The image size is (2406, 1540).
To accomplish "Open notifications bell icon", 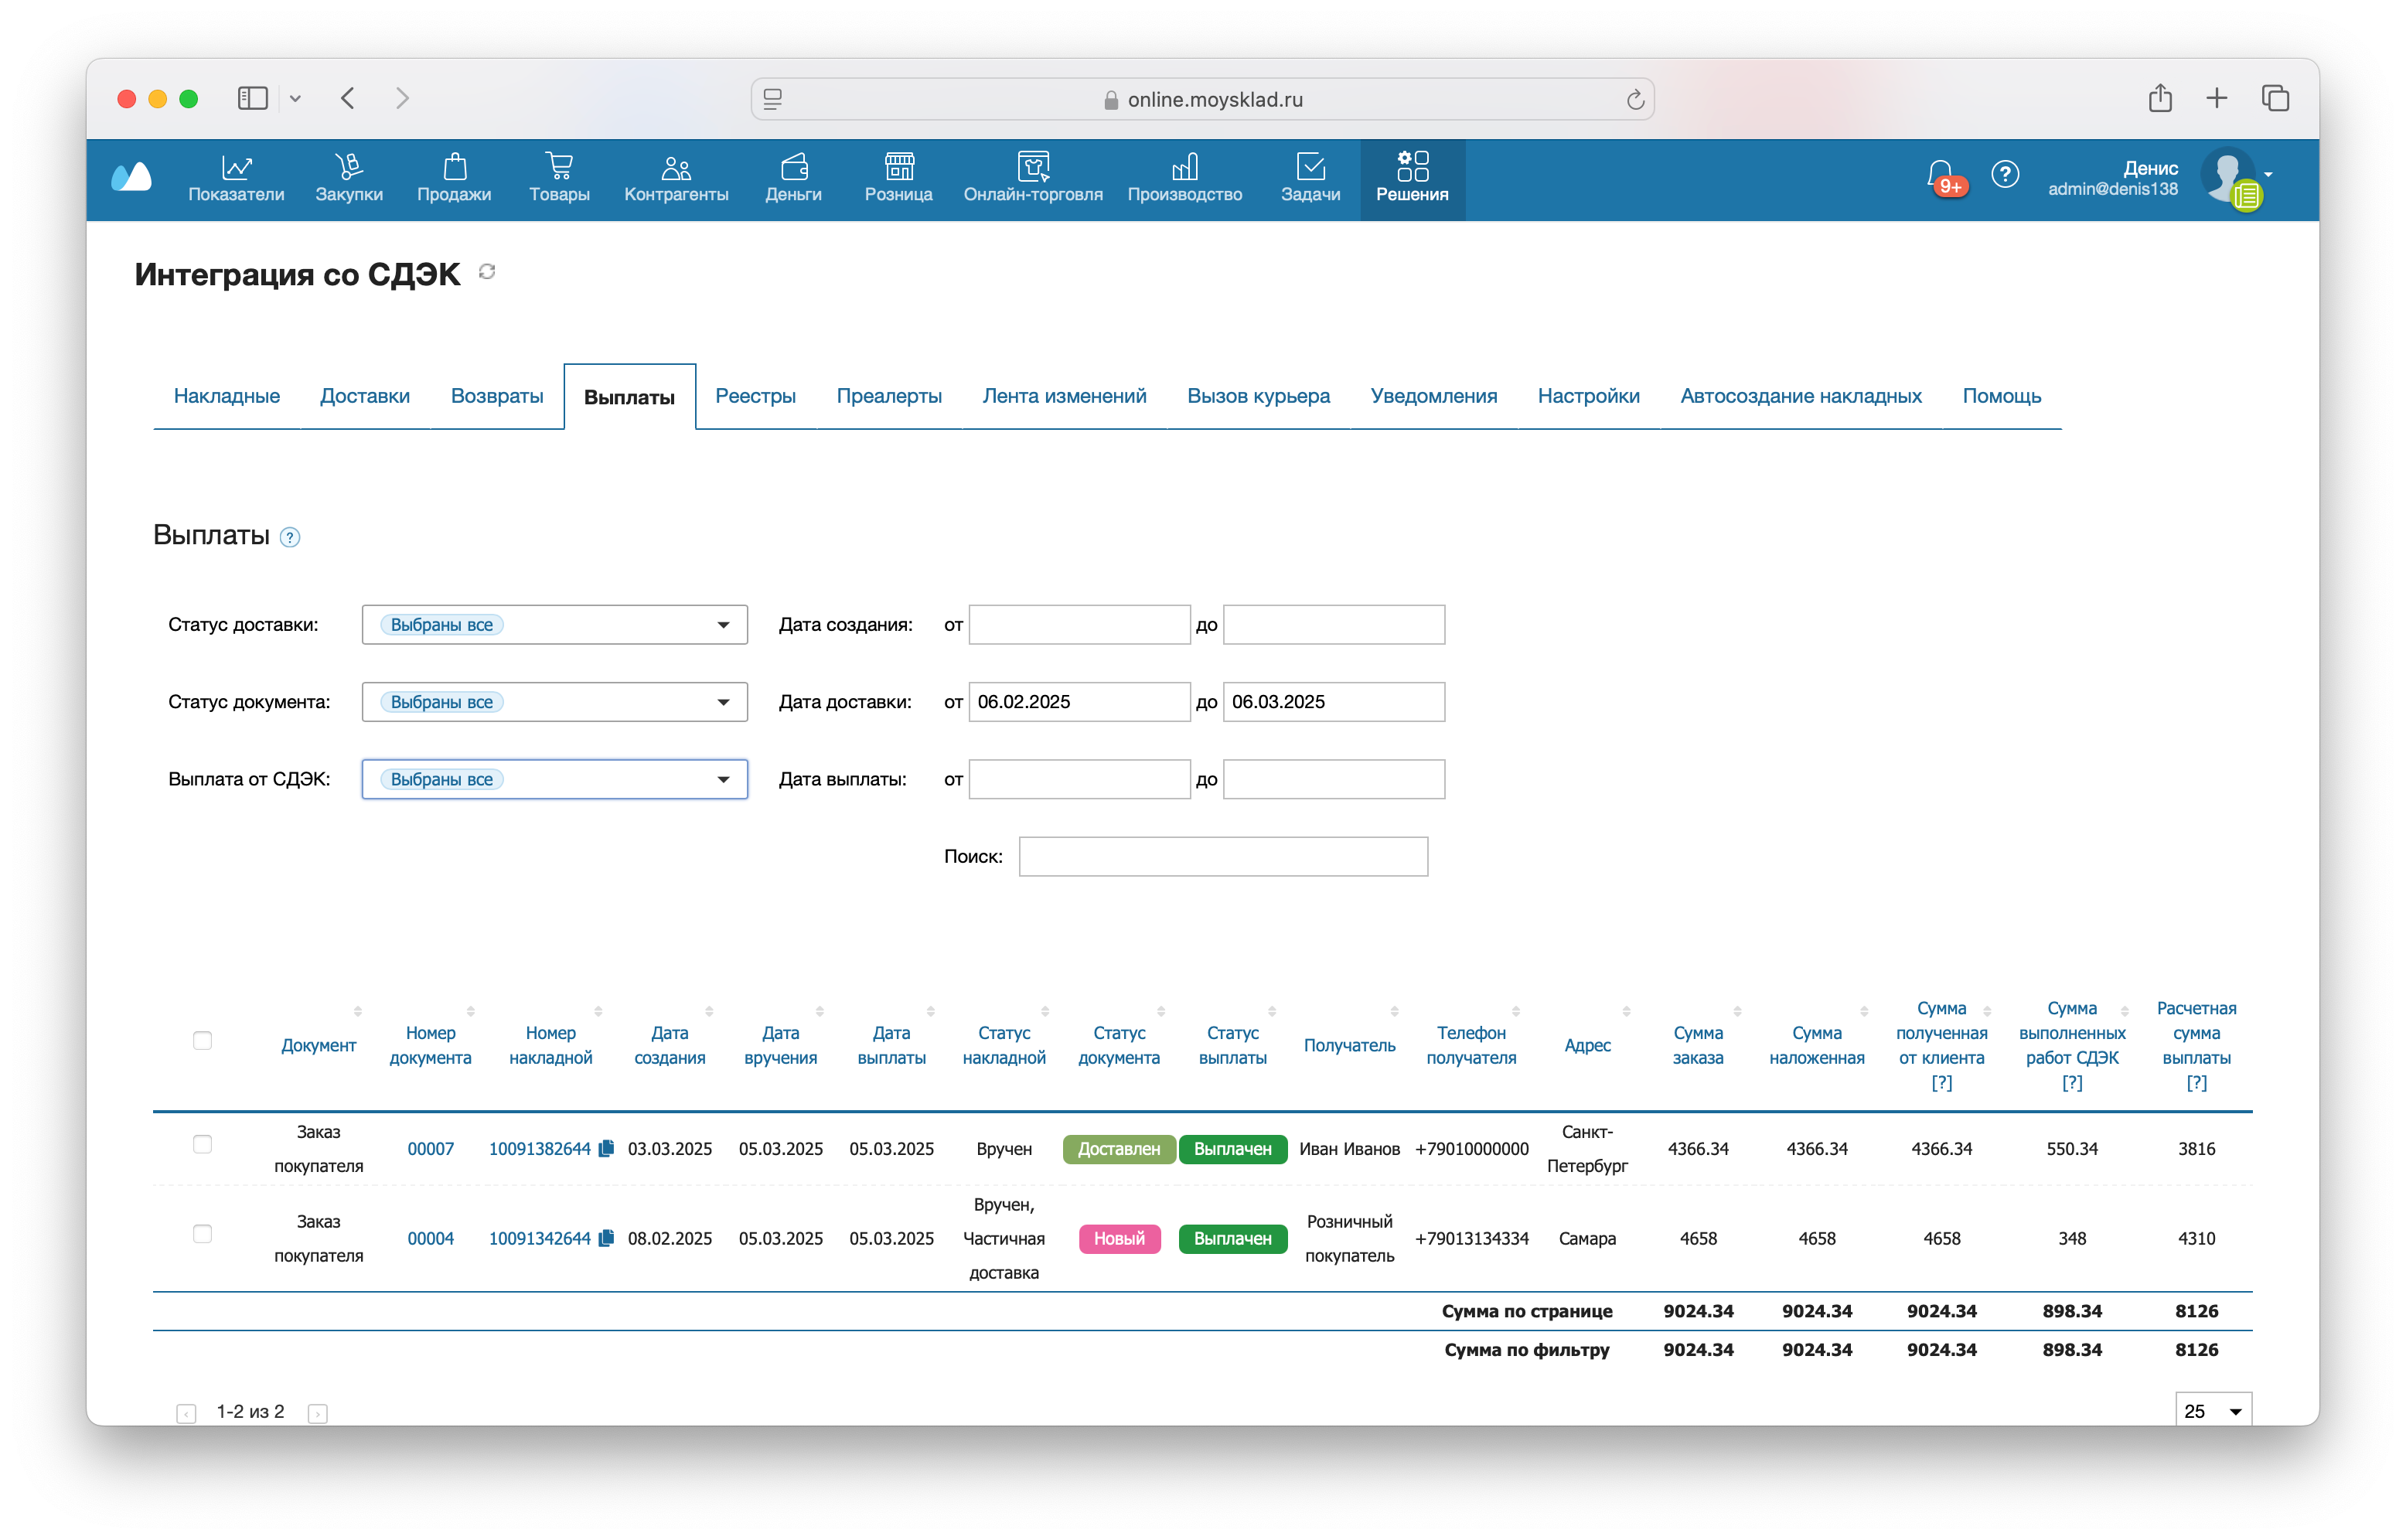I will point(1941,175).
